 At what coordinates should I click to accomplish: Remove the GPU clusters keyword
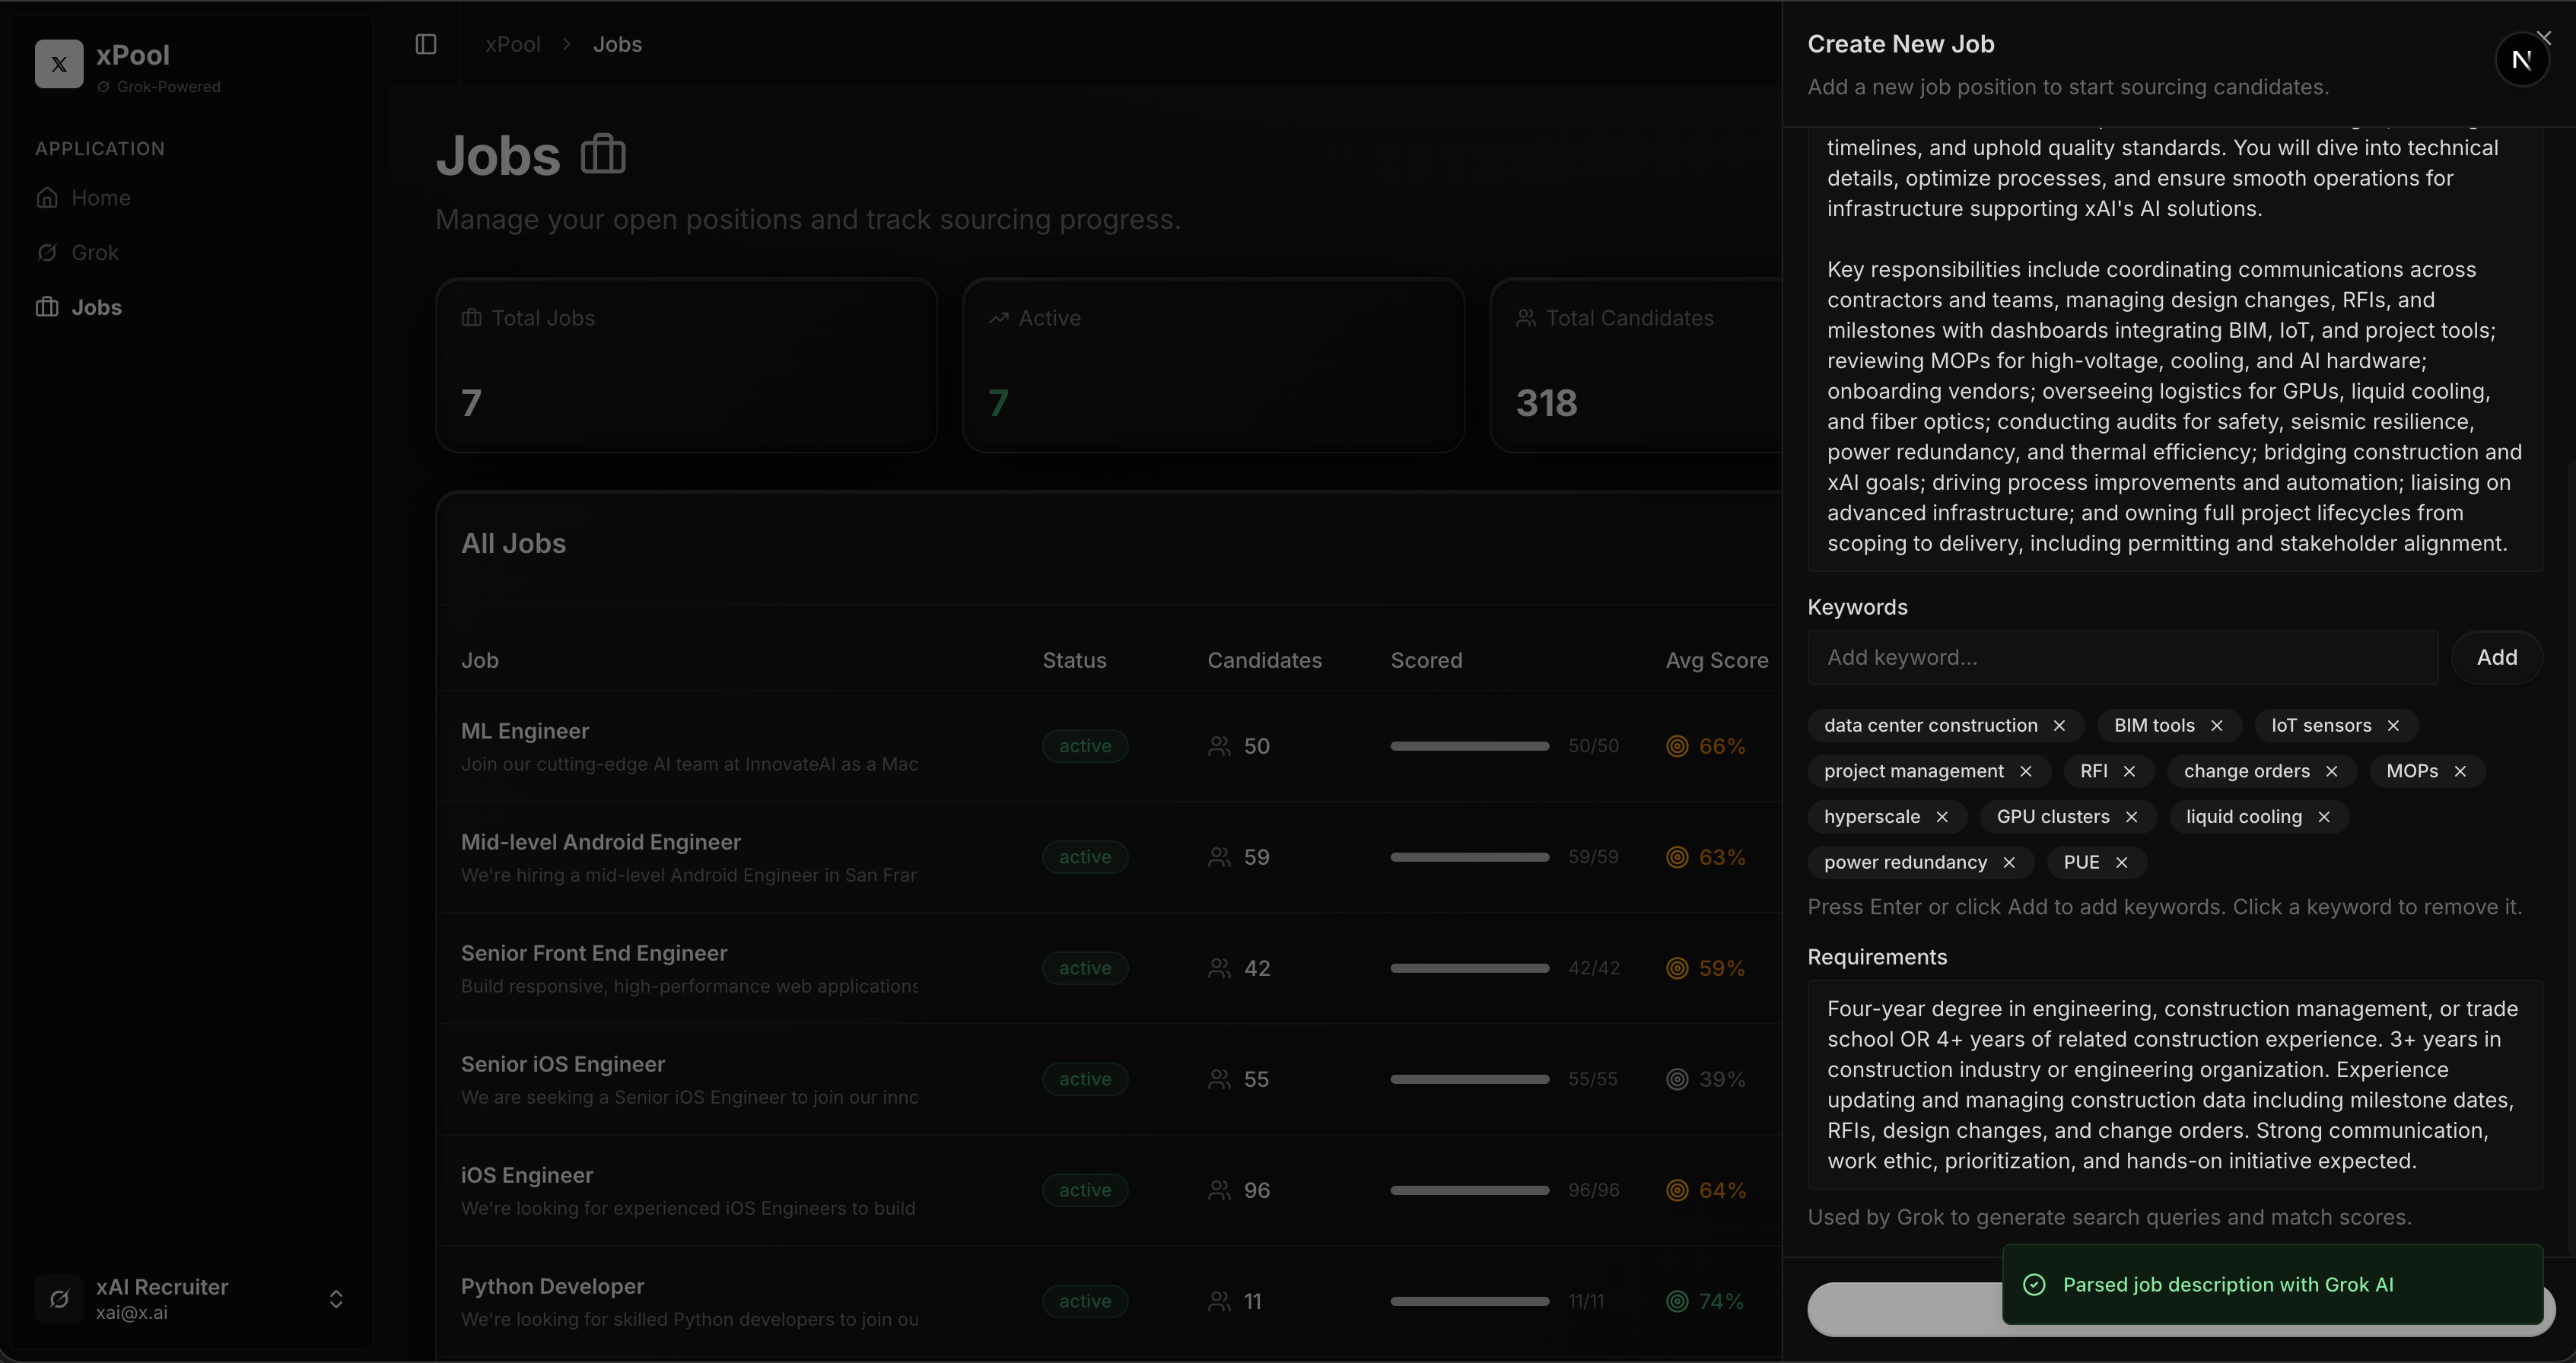coord(2132,817)
